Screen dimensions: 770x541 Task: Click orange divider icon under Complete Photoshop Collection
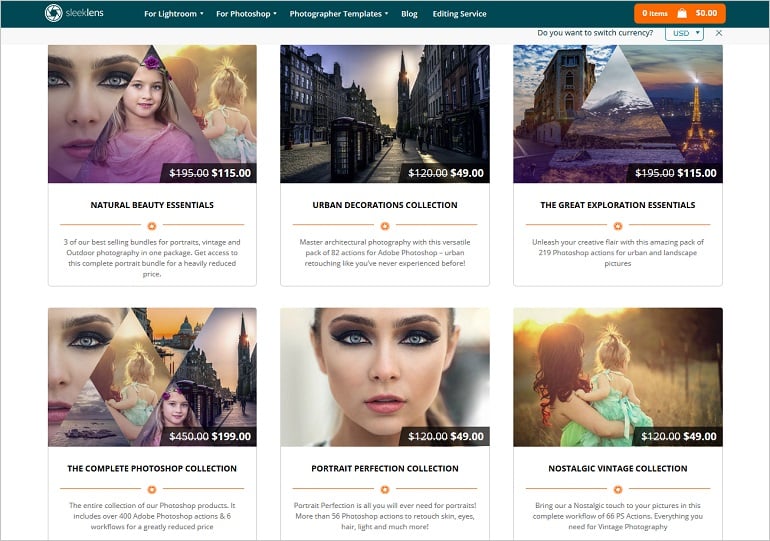152,489
